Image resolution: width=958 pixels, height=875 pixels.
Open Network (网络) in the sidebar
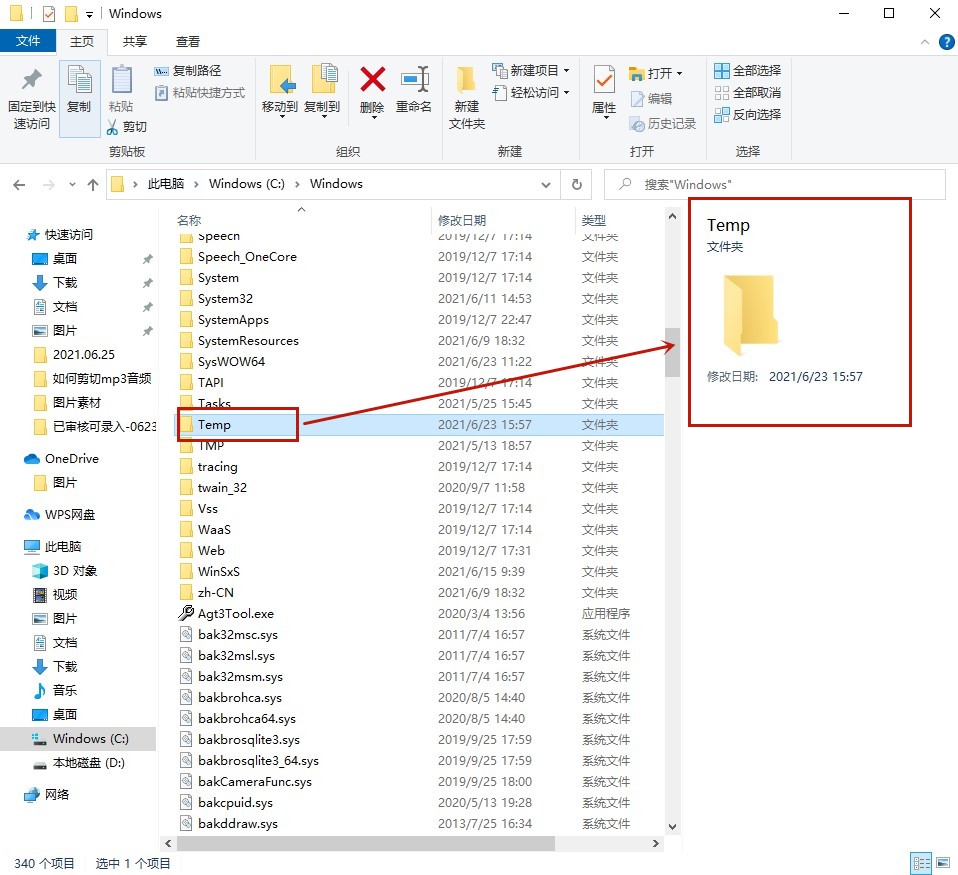tap(48, 794)
